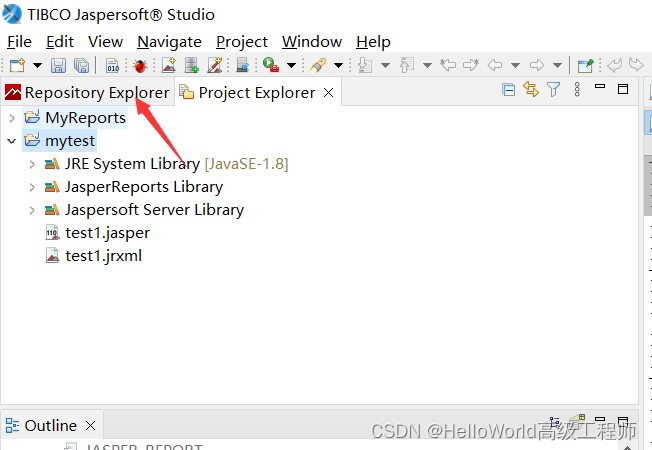Select the Outline tab
Screen dimensions: 652x450
coord(50,425)
